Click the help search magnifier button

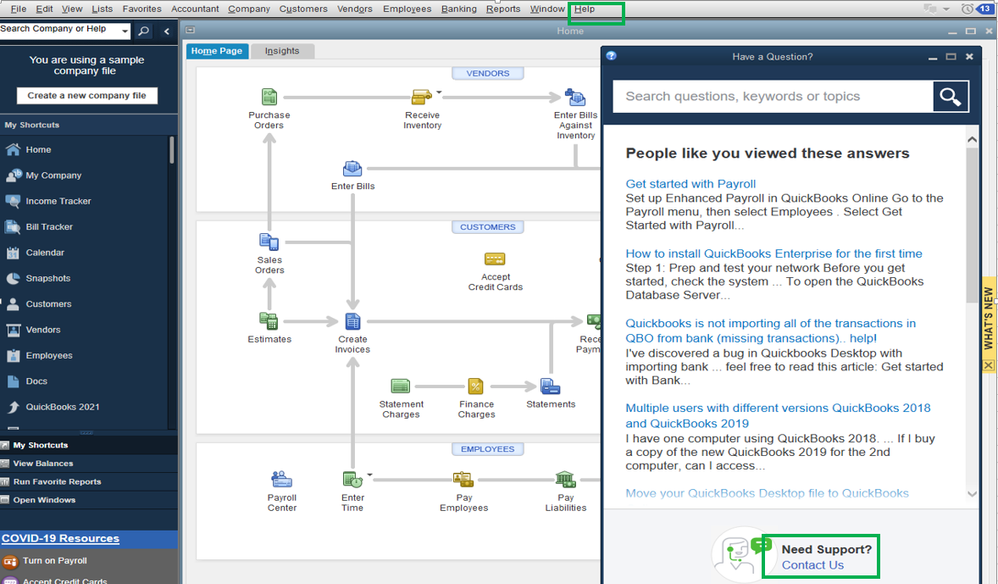tap(950, 97)
